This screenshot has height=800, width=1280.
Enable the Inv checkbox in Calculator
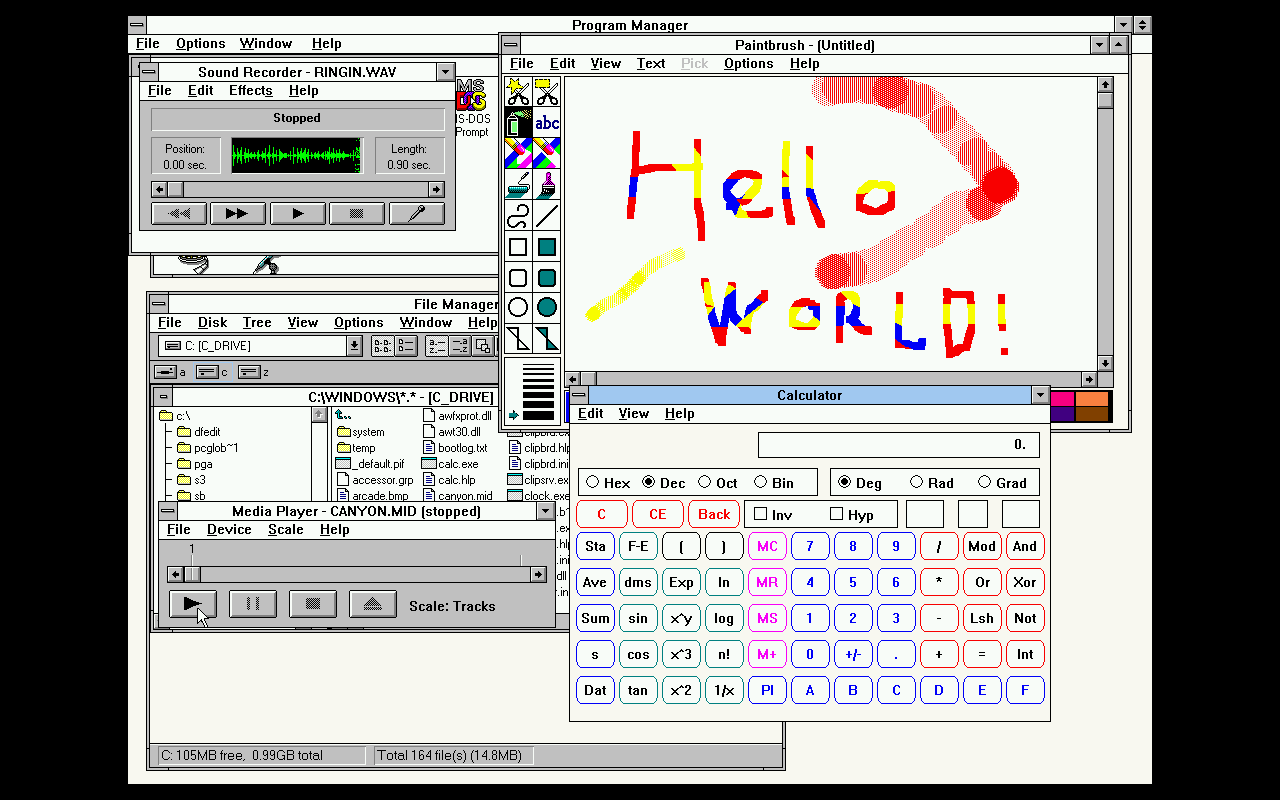[773, 515]
